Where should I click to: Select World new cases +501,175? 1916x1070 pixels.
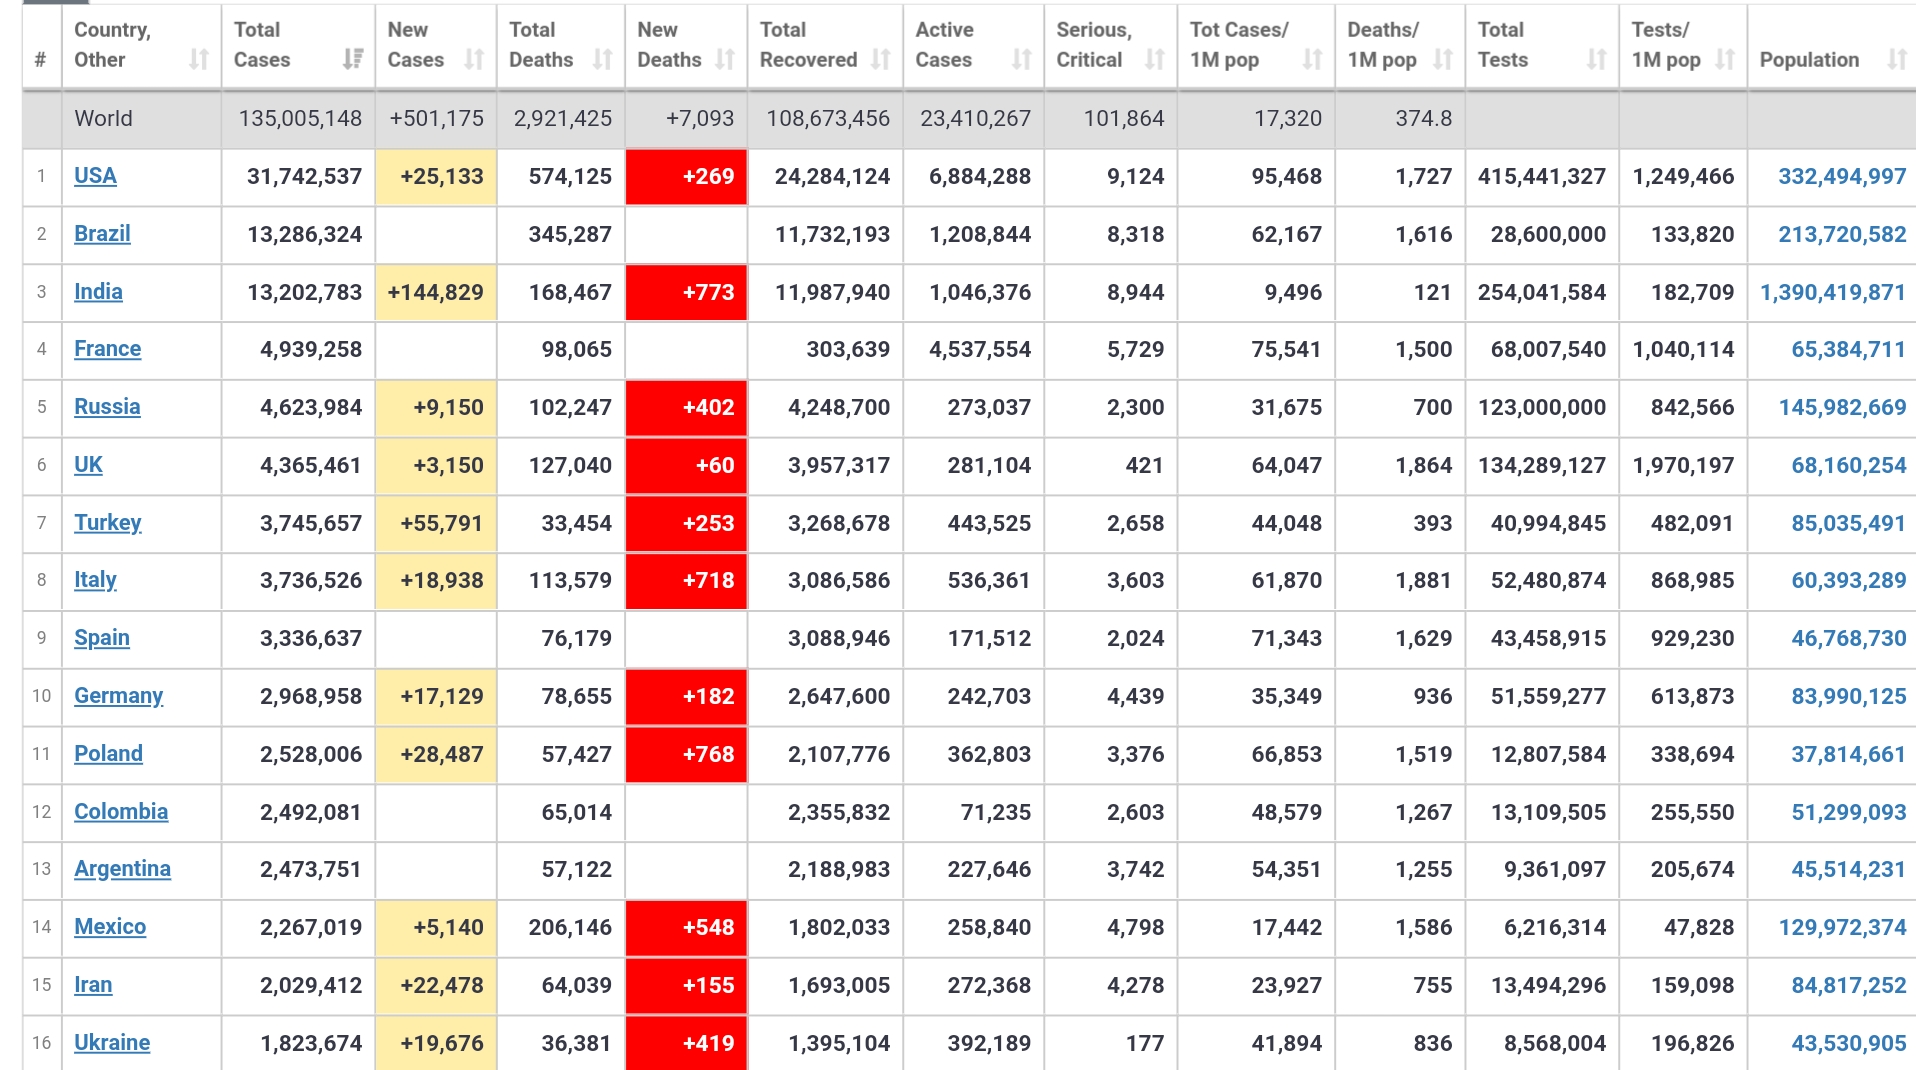[435, 118]
